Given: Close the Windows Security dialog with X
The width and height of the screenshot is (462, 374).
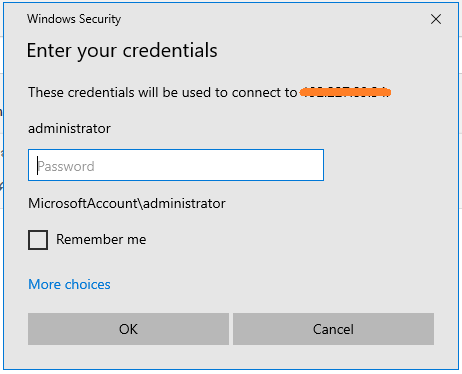Looking at the screenshot, I should [x=436, y=19].
